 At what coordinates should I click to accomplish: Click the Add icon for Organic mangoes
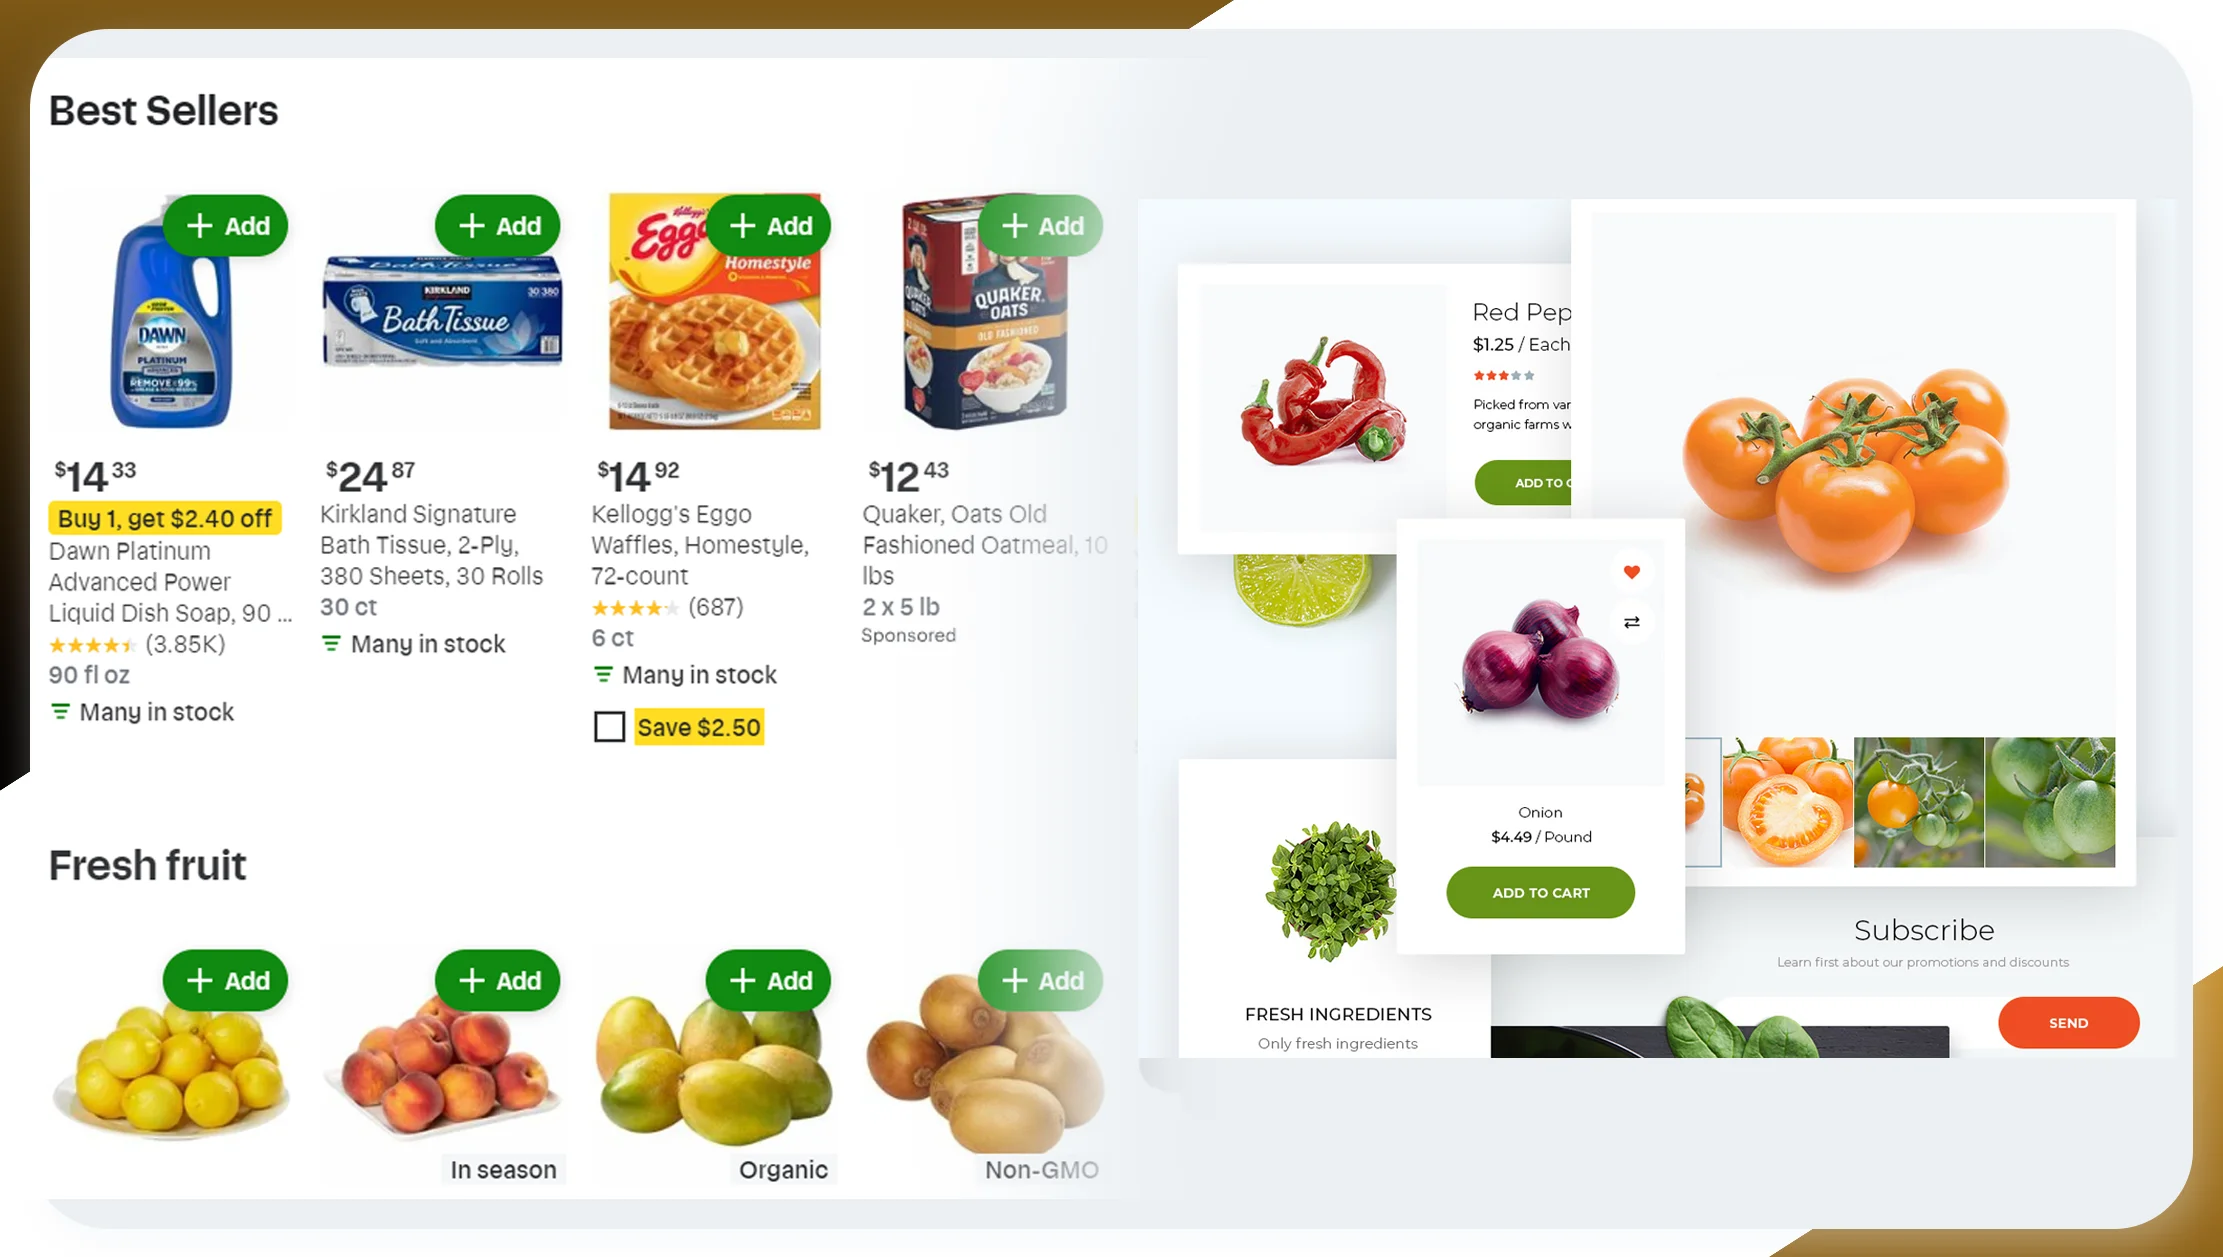click(x=770, y=981)
